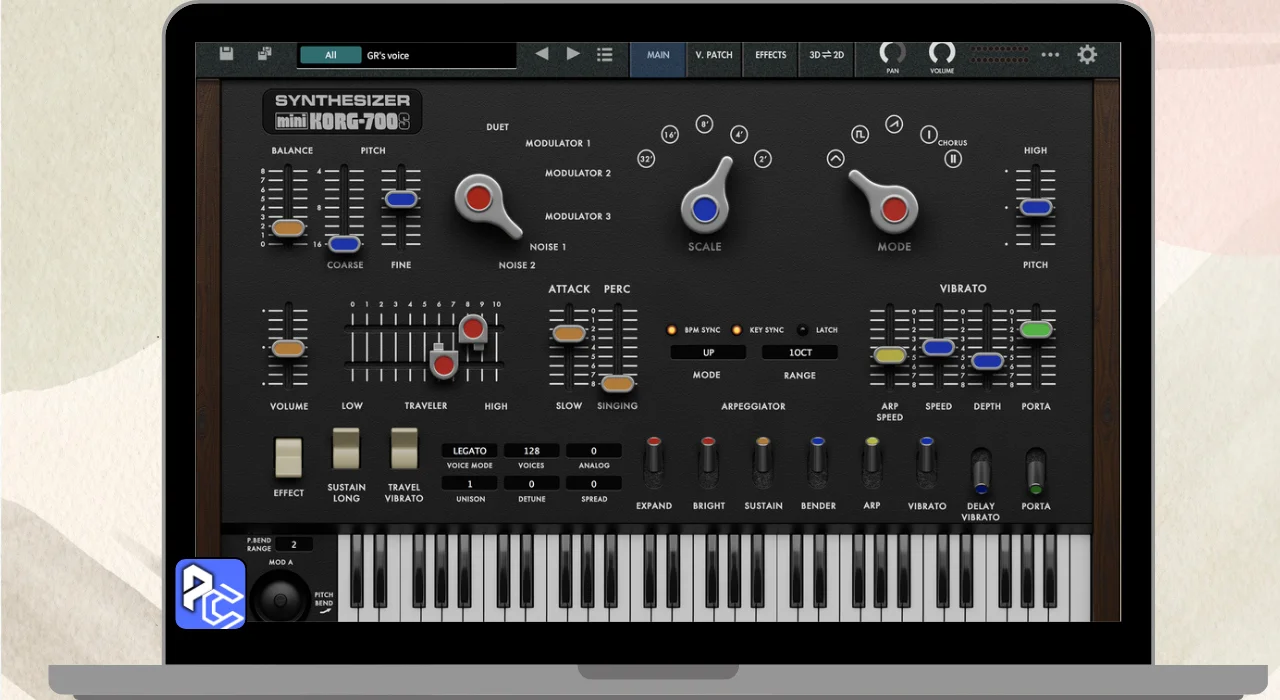Enable the arpeggiator LATCH switch
1280x700 pixels.
tap(802, 330)
